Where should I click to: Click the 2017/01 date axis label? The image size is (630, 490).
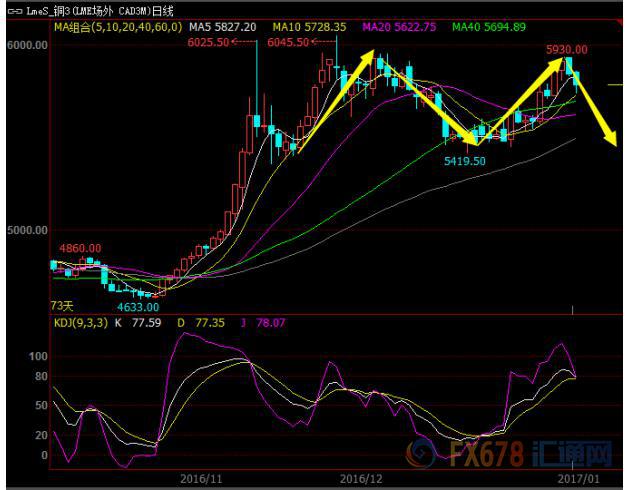tap(579, 479)
